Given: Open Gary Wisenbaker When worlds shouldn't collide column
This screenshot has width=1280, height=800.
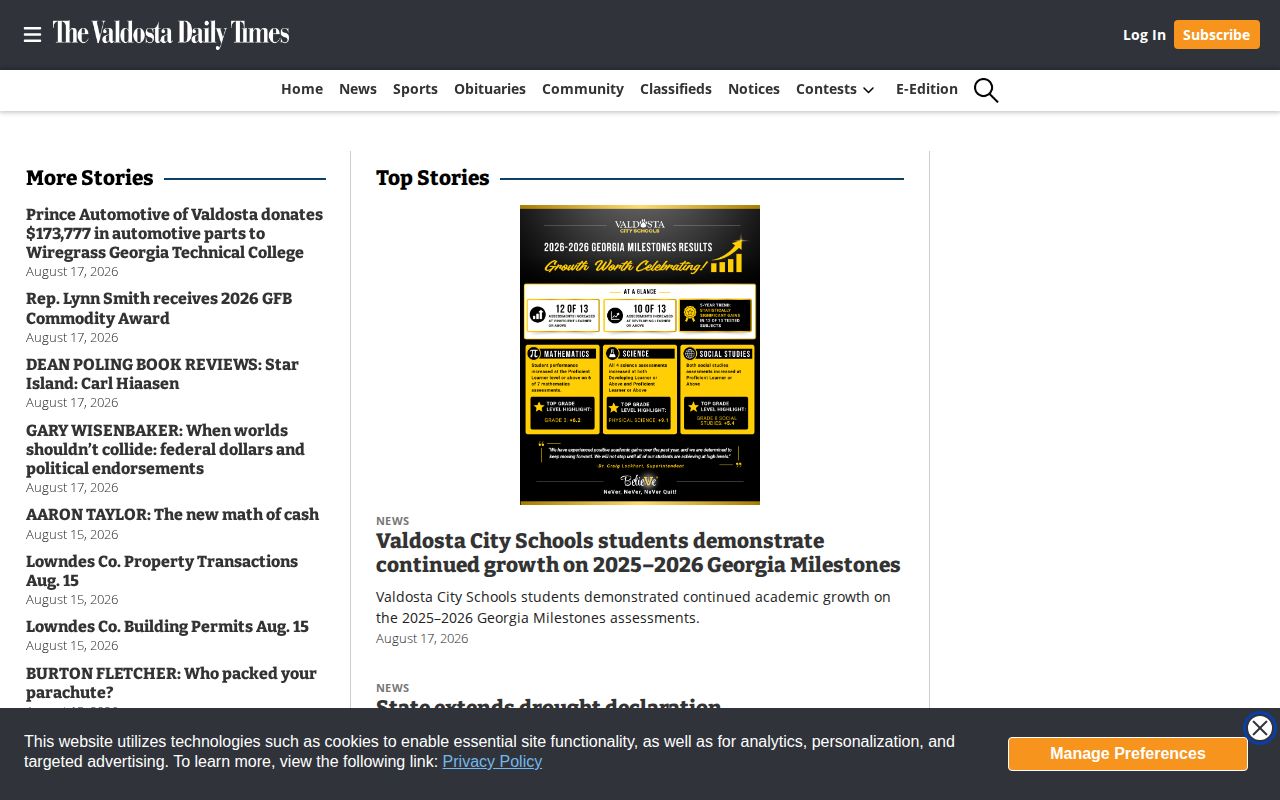Looking at the screenshot, I should [x=165, y=449].
